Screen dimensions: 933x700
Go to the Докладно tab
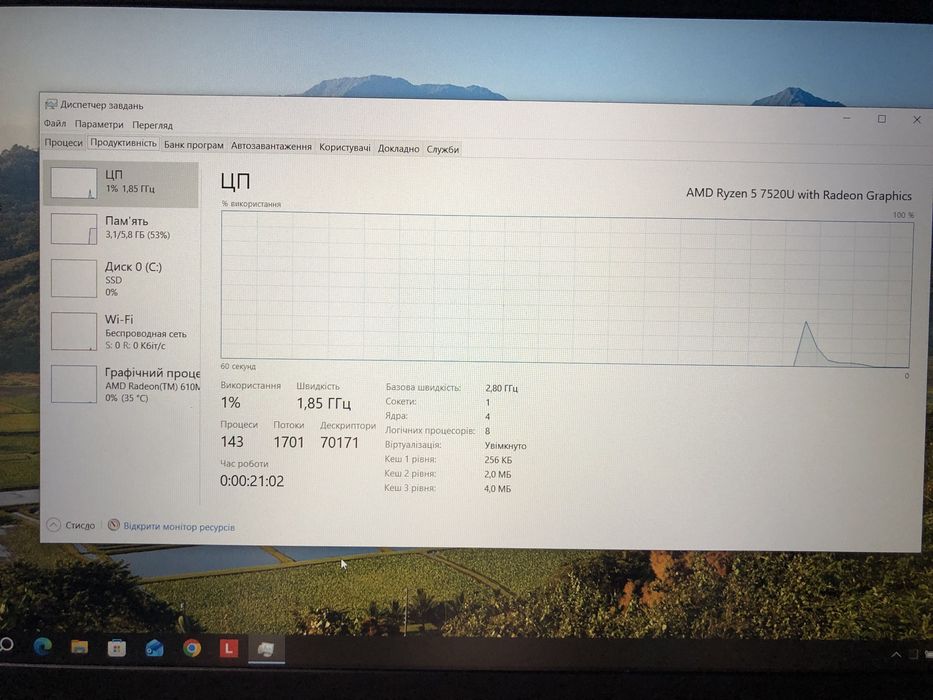pos(398,148)
